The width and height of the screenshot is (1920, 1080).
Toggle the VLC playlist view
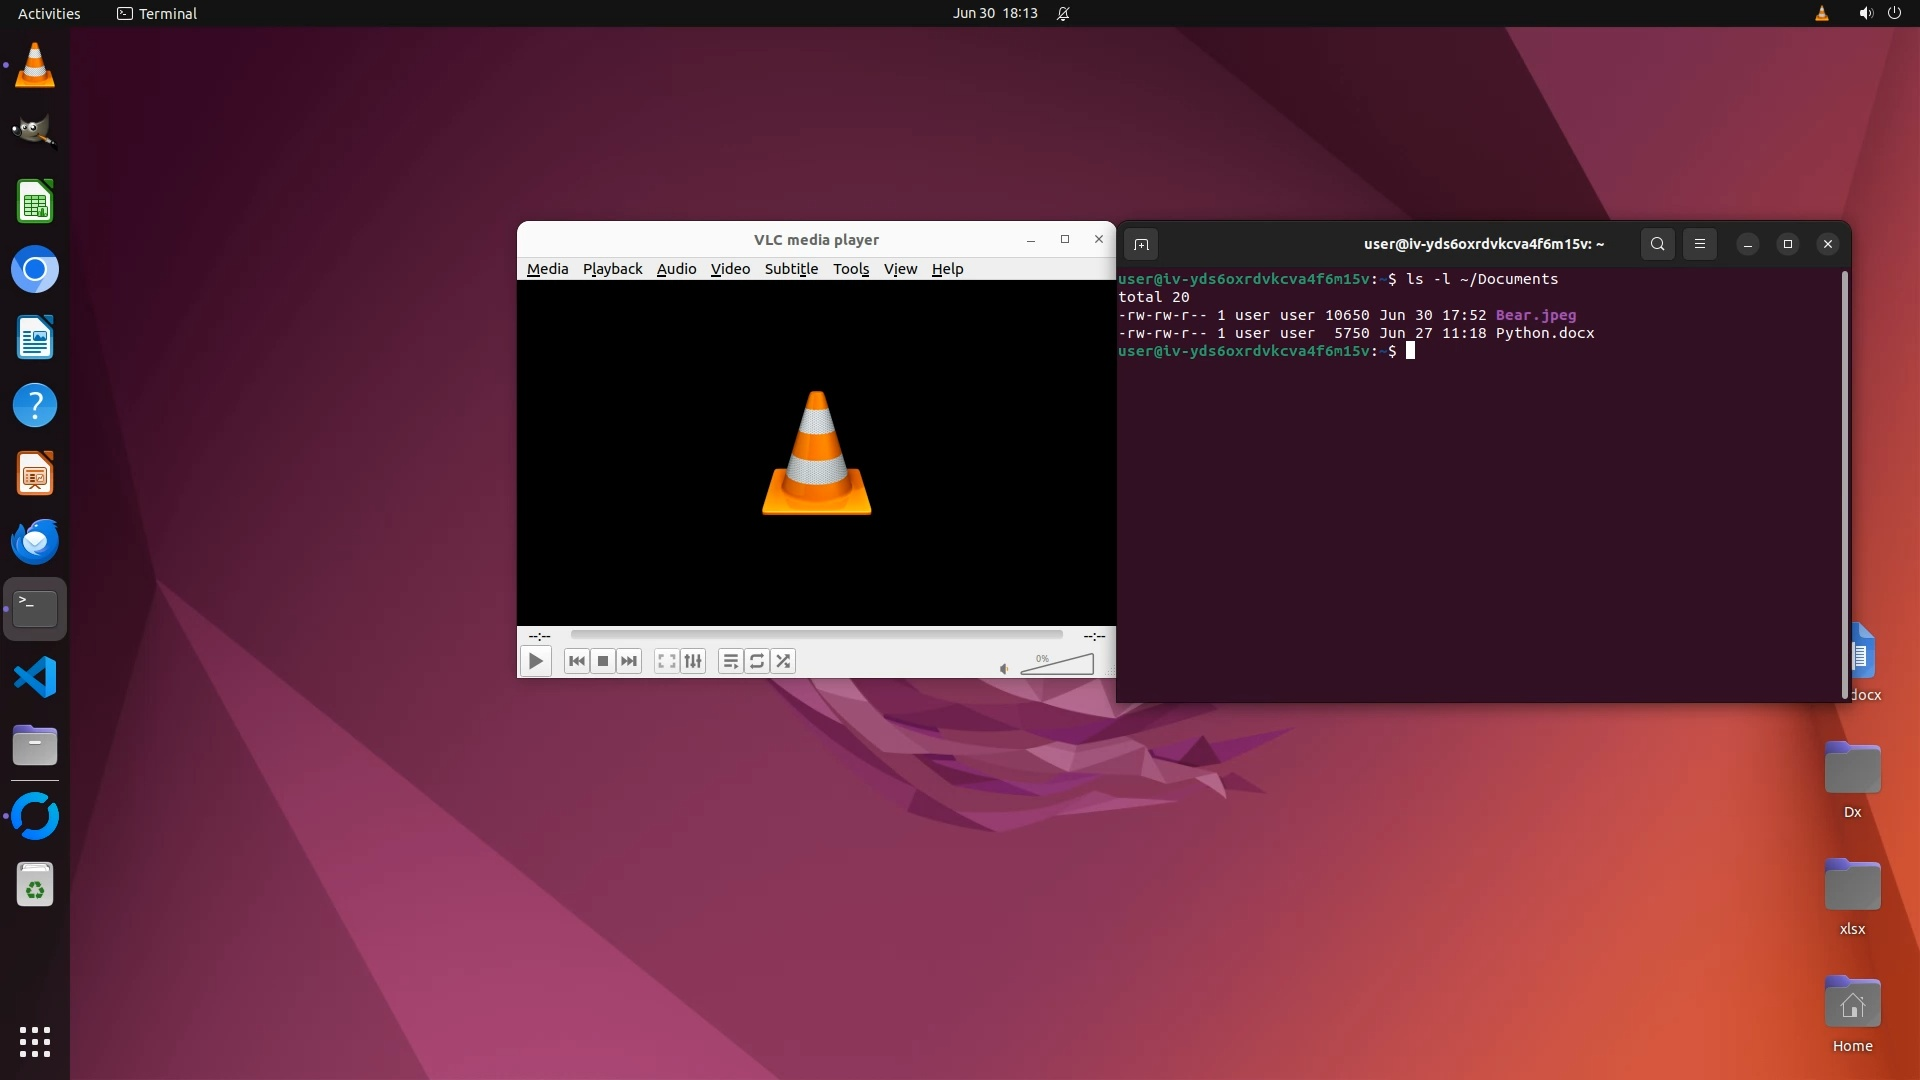[x=730, y=661]
